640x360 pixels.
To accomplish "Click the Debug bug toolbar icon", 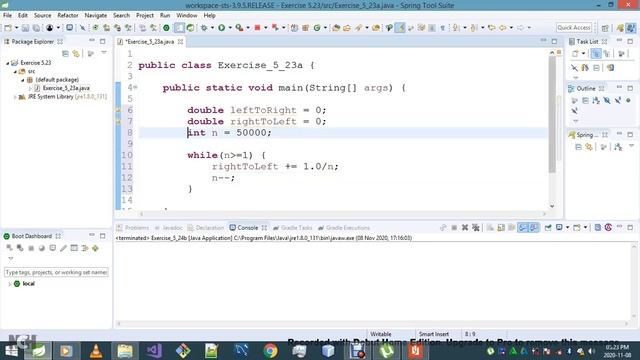I will point(204,28).
